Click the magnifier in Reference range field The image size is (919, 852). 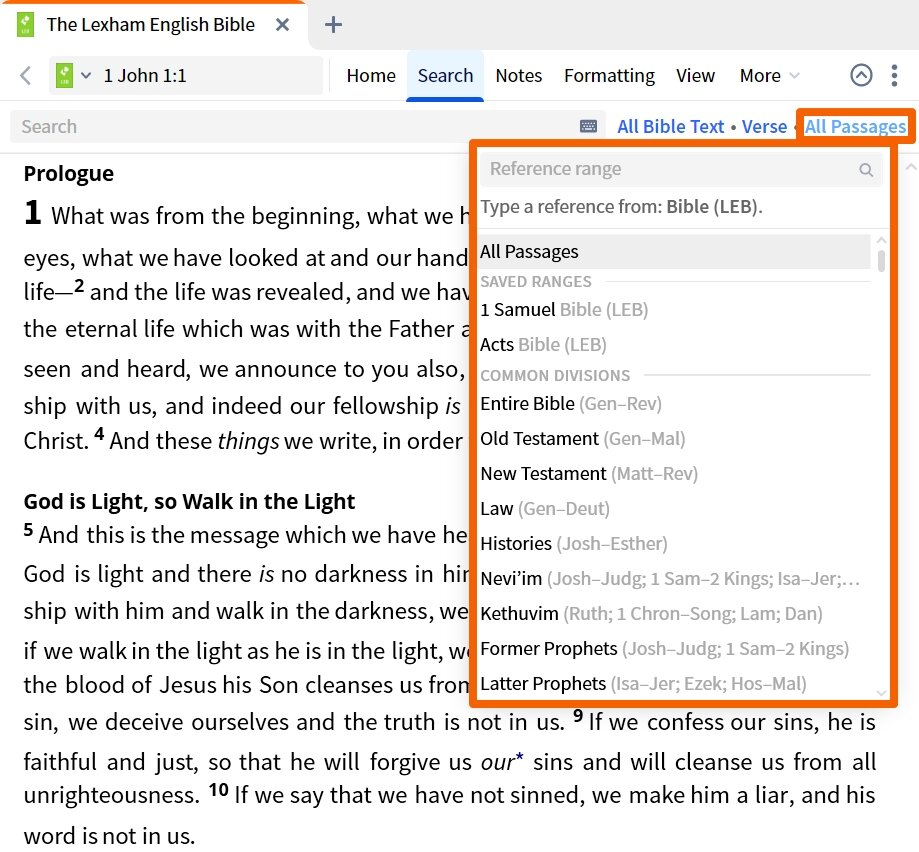(x=866, y=170)
